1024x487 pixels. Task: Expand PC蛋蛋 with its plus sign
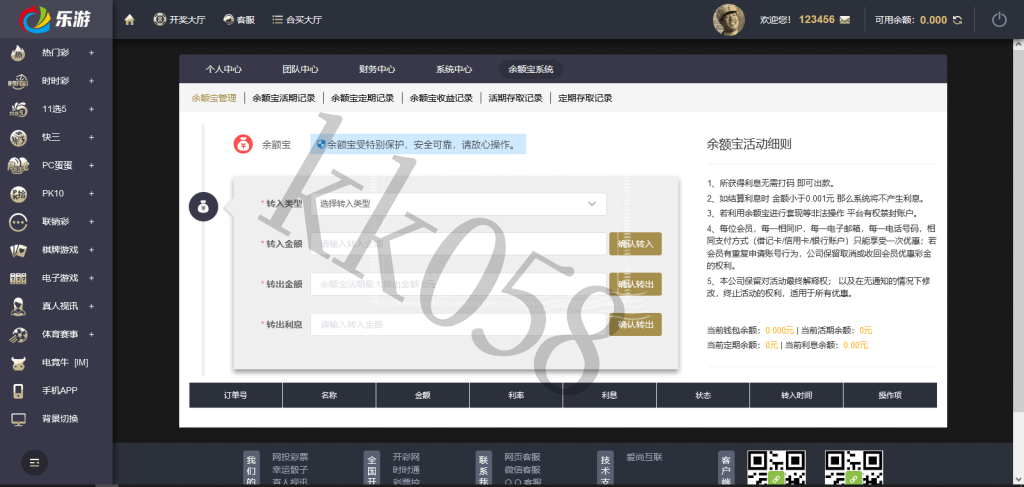point(91,165)
